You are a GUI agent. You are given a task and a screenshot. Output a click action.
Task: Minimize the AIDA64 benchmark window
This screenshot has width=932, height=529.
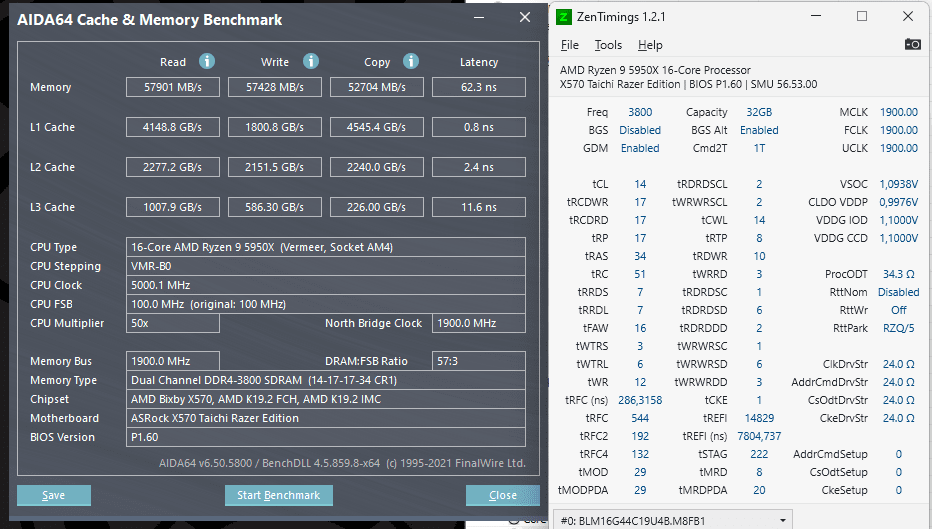pos(479,18)
